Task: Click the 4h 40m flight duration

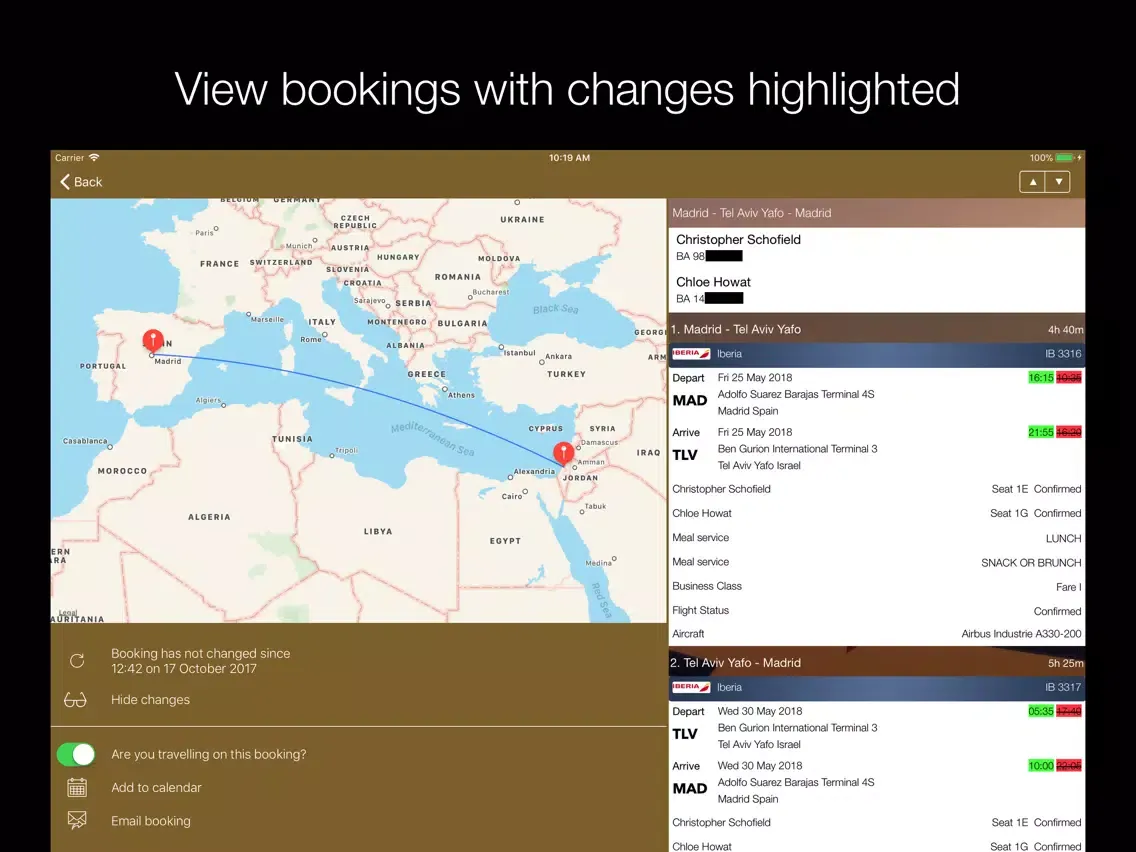Action: click(1065, 330)
